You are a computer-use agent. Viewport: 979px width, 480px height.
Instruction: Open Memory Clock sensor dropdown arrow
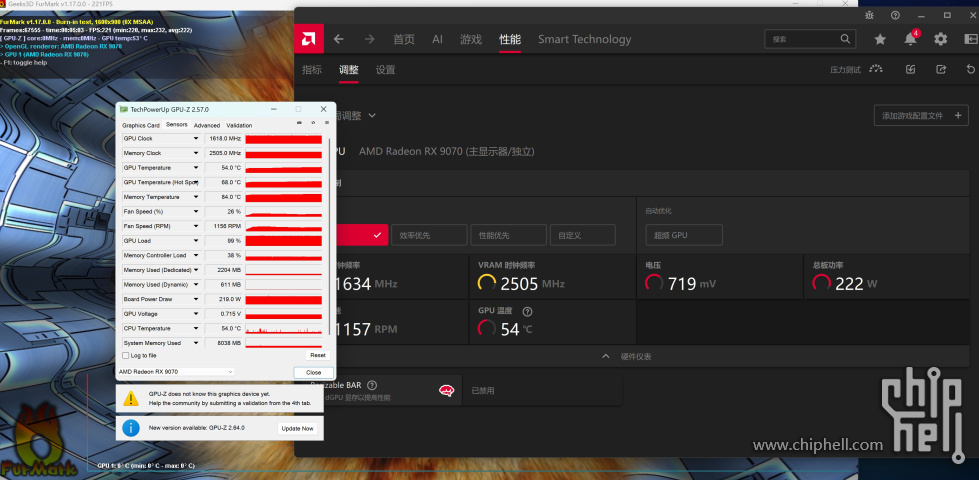pos(195,153)
